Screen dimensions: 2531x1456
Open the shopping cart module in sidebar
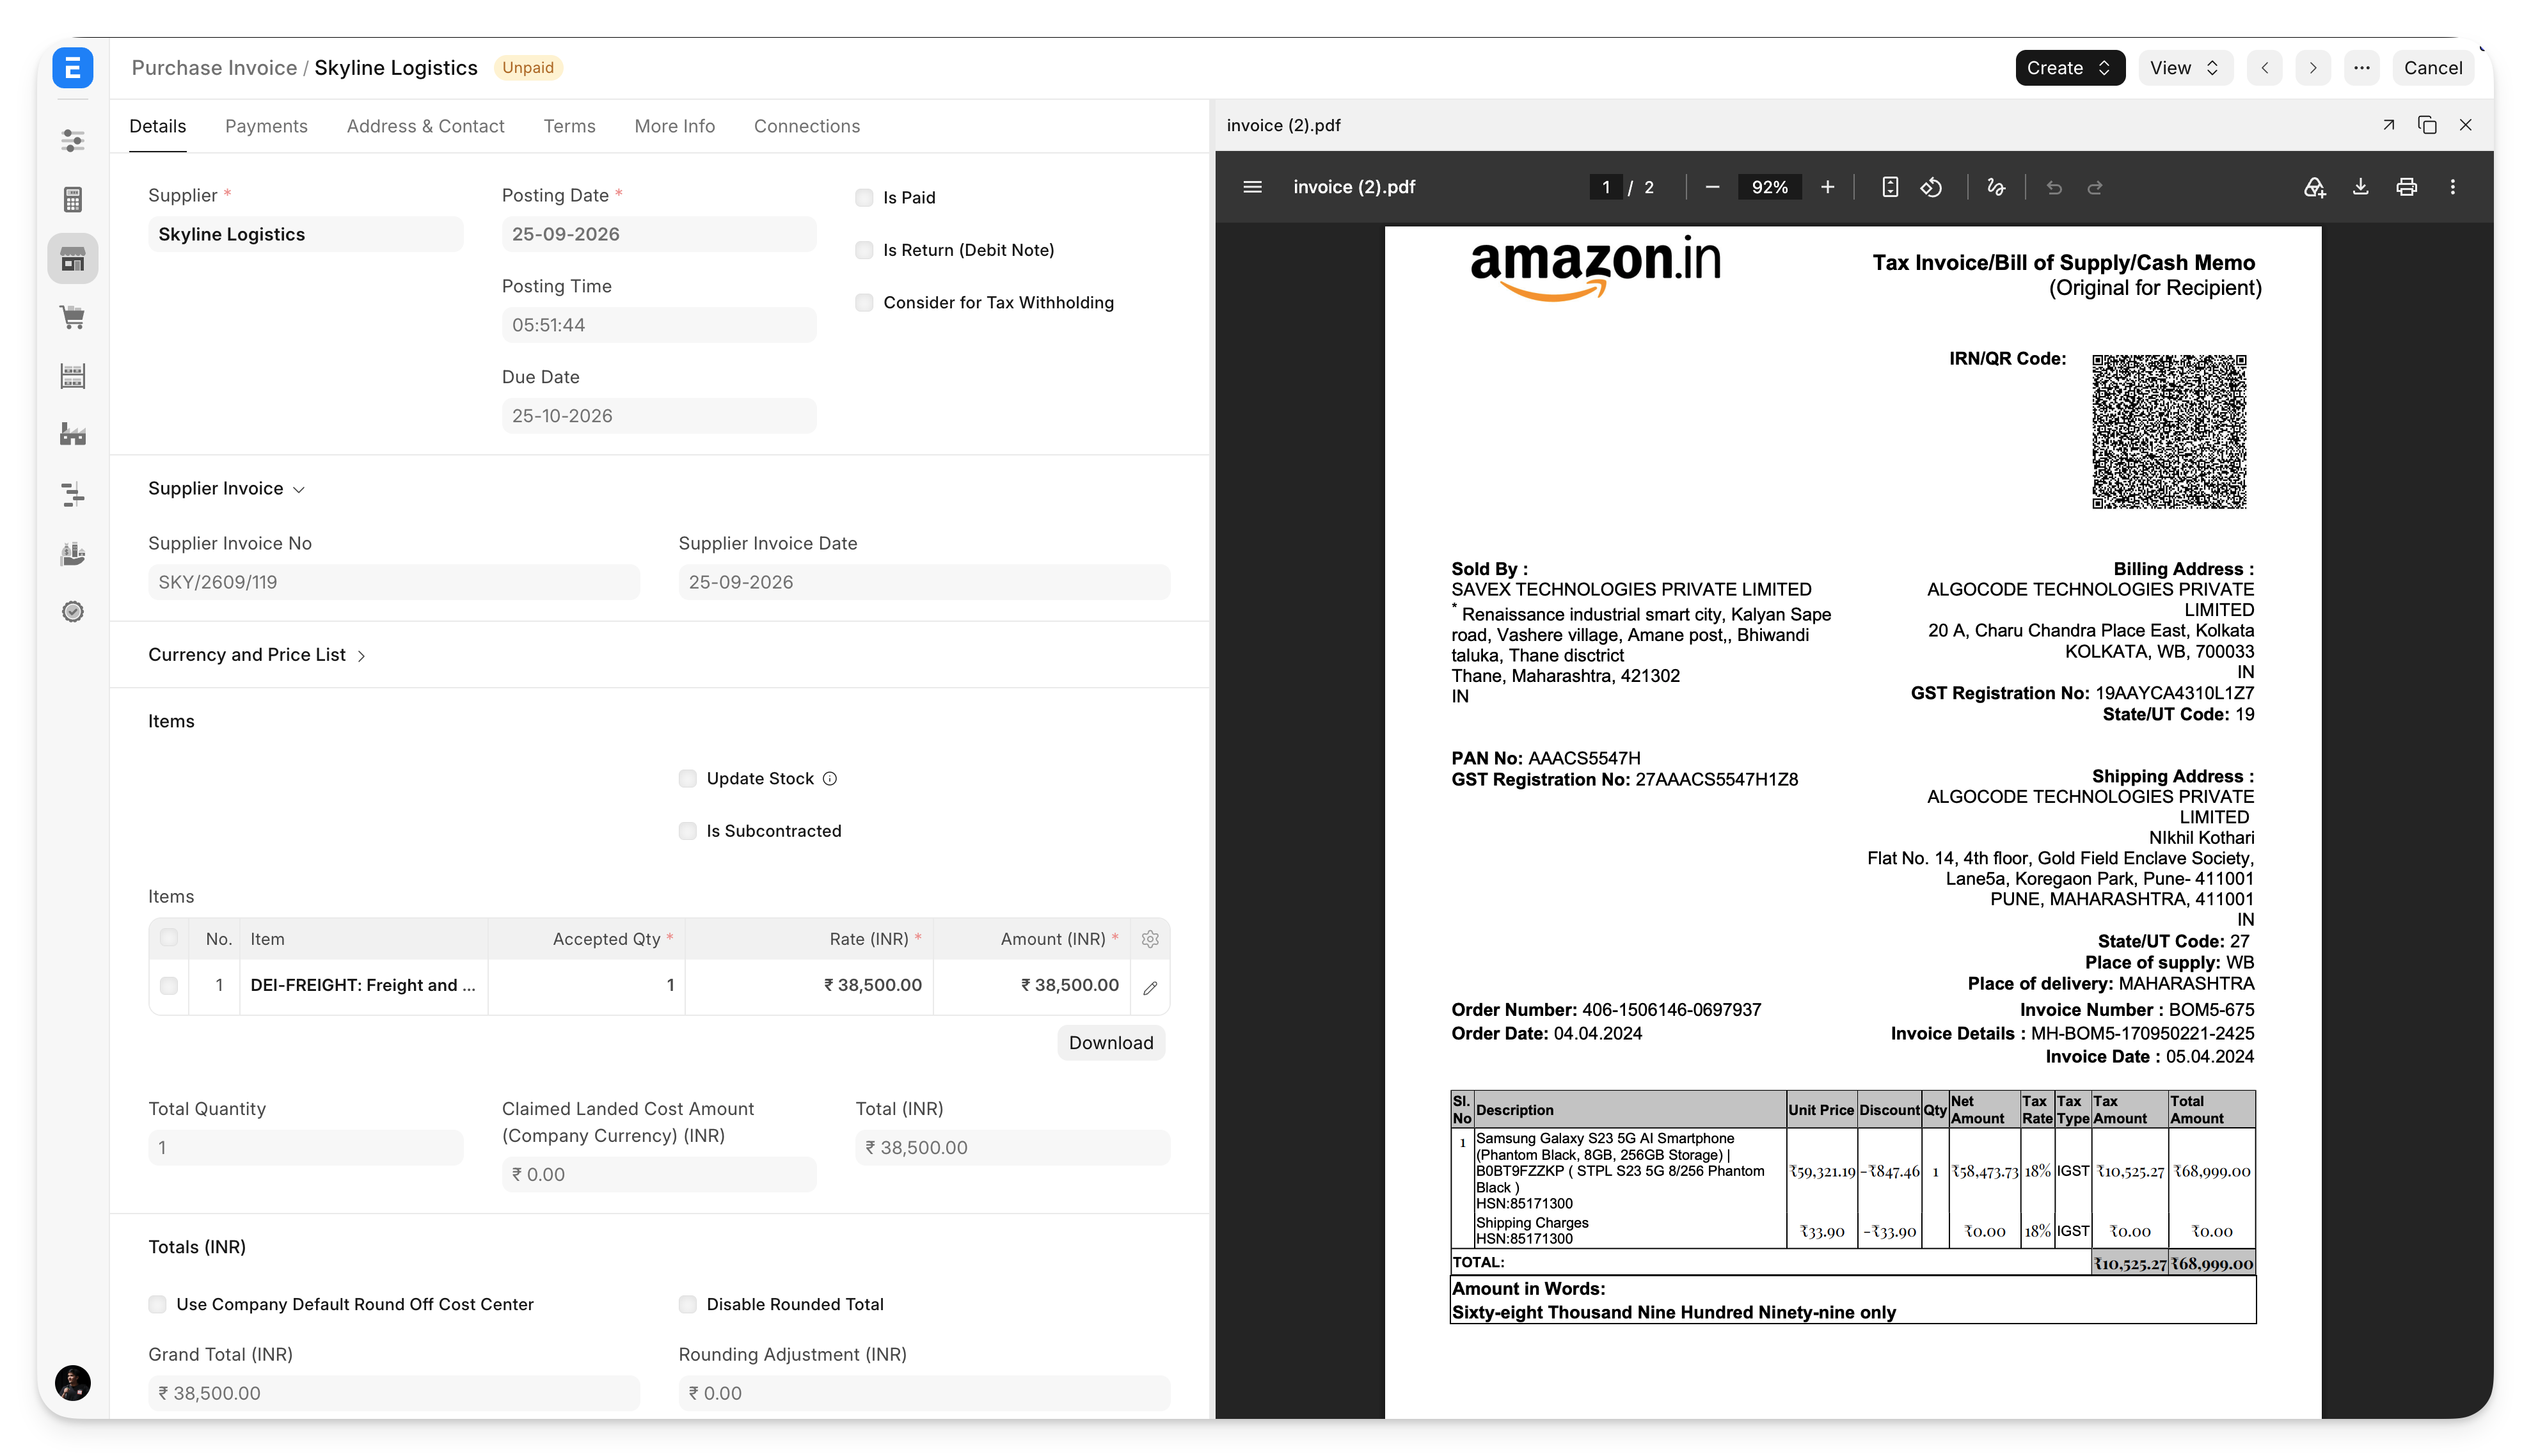pos(73,318)
